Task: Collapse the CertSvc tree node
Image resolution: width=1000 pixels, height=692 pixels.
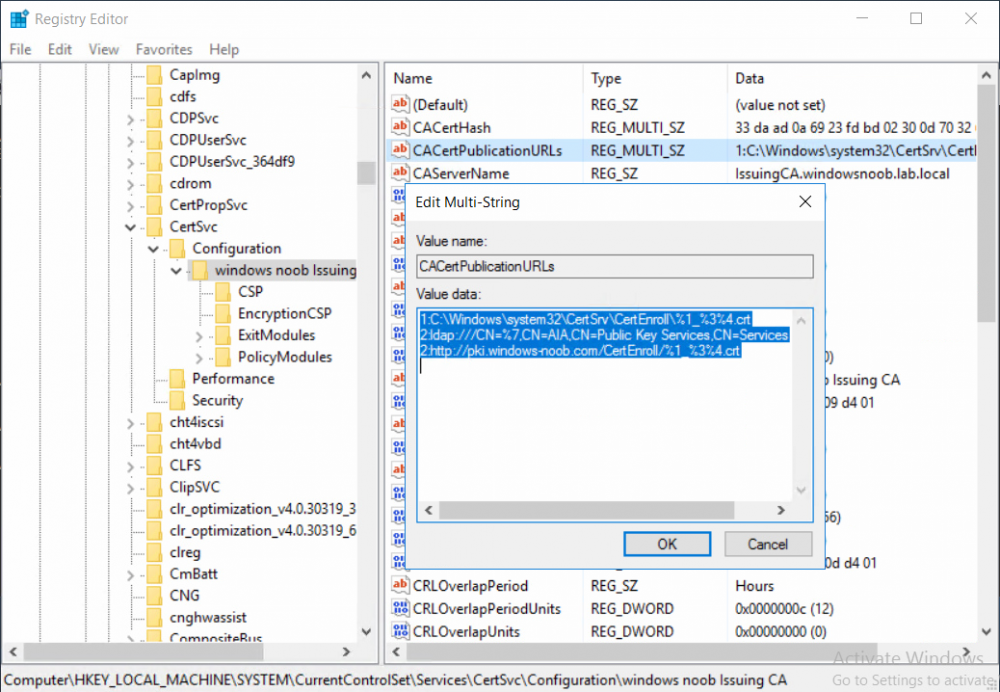Action: (x=131, y=227)
